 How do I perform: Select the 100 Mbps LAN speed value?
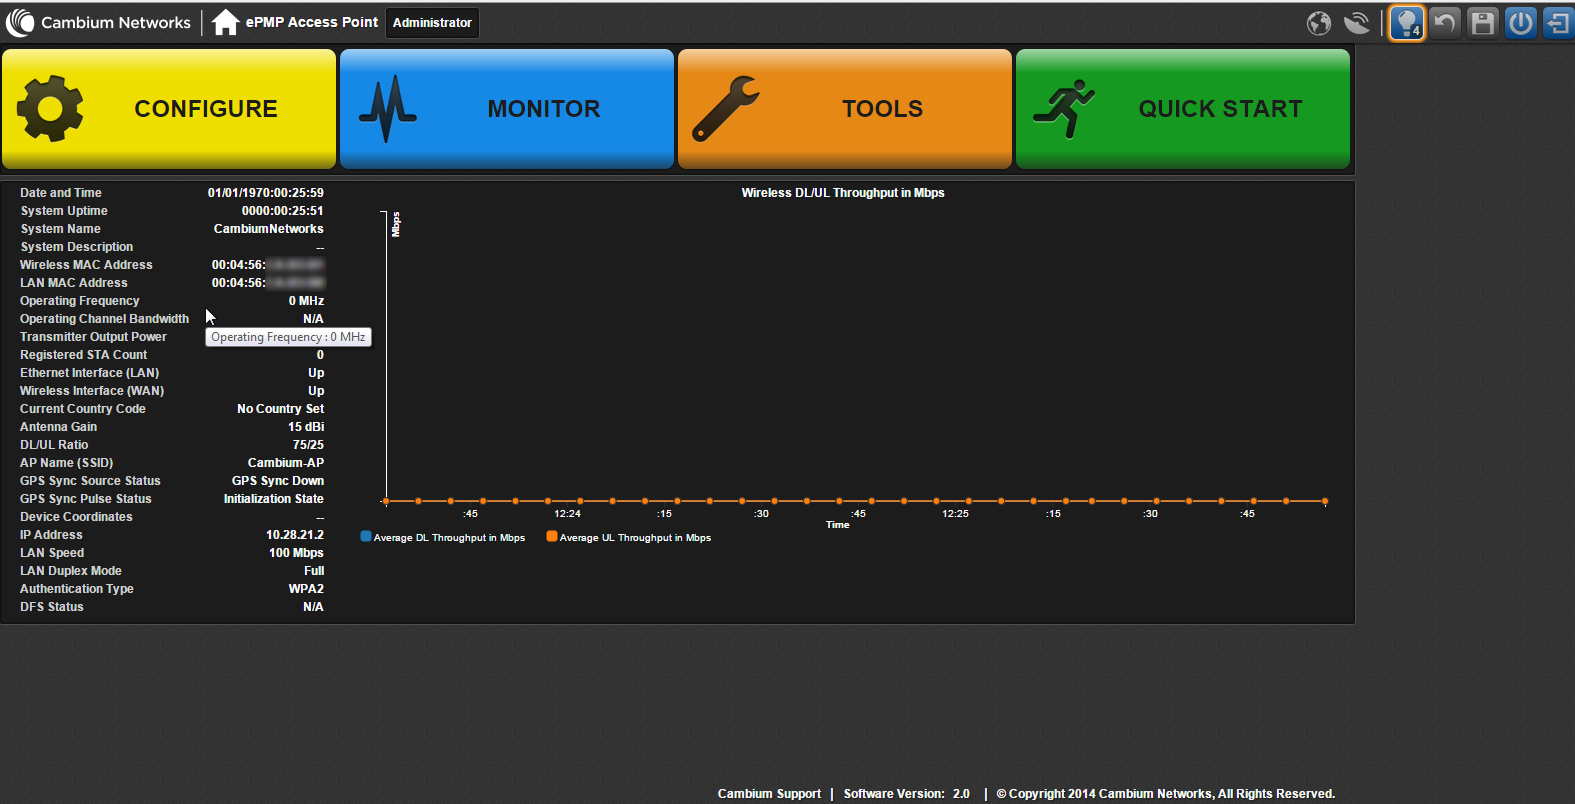point(296,553)
